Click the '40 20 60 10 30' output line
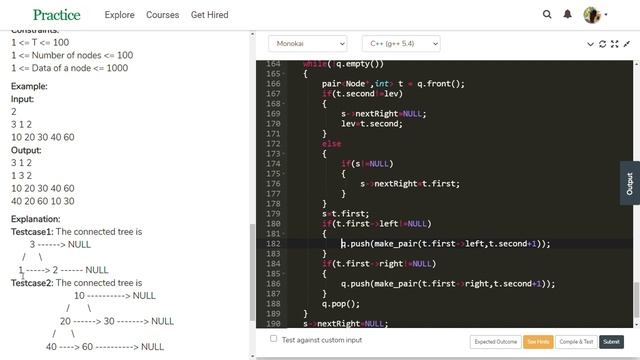 pyautogui.click(x=43, y=201)
